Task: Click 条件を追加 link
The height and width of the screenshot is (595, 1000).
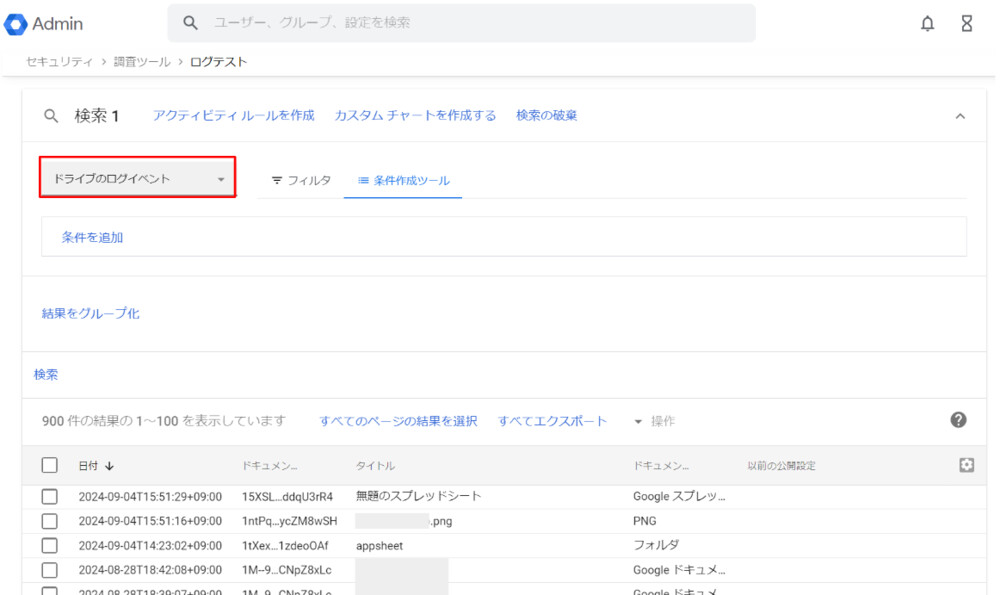Action: click(92, 237)
